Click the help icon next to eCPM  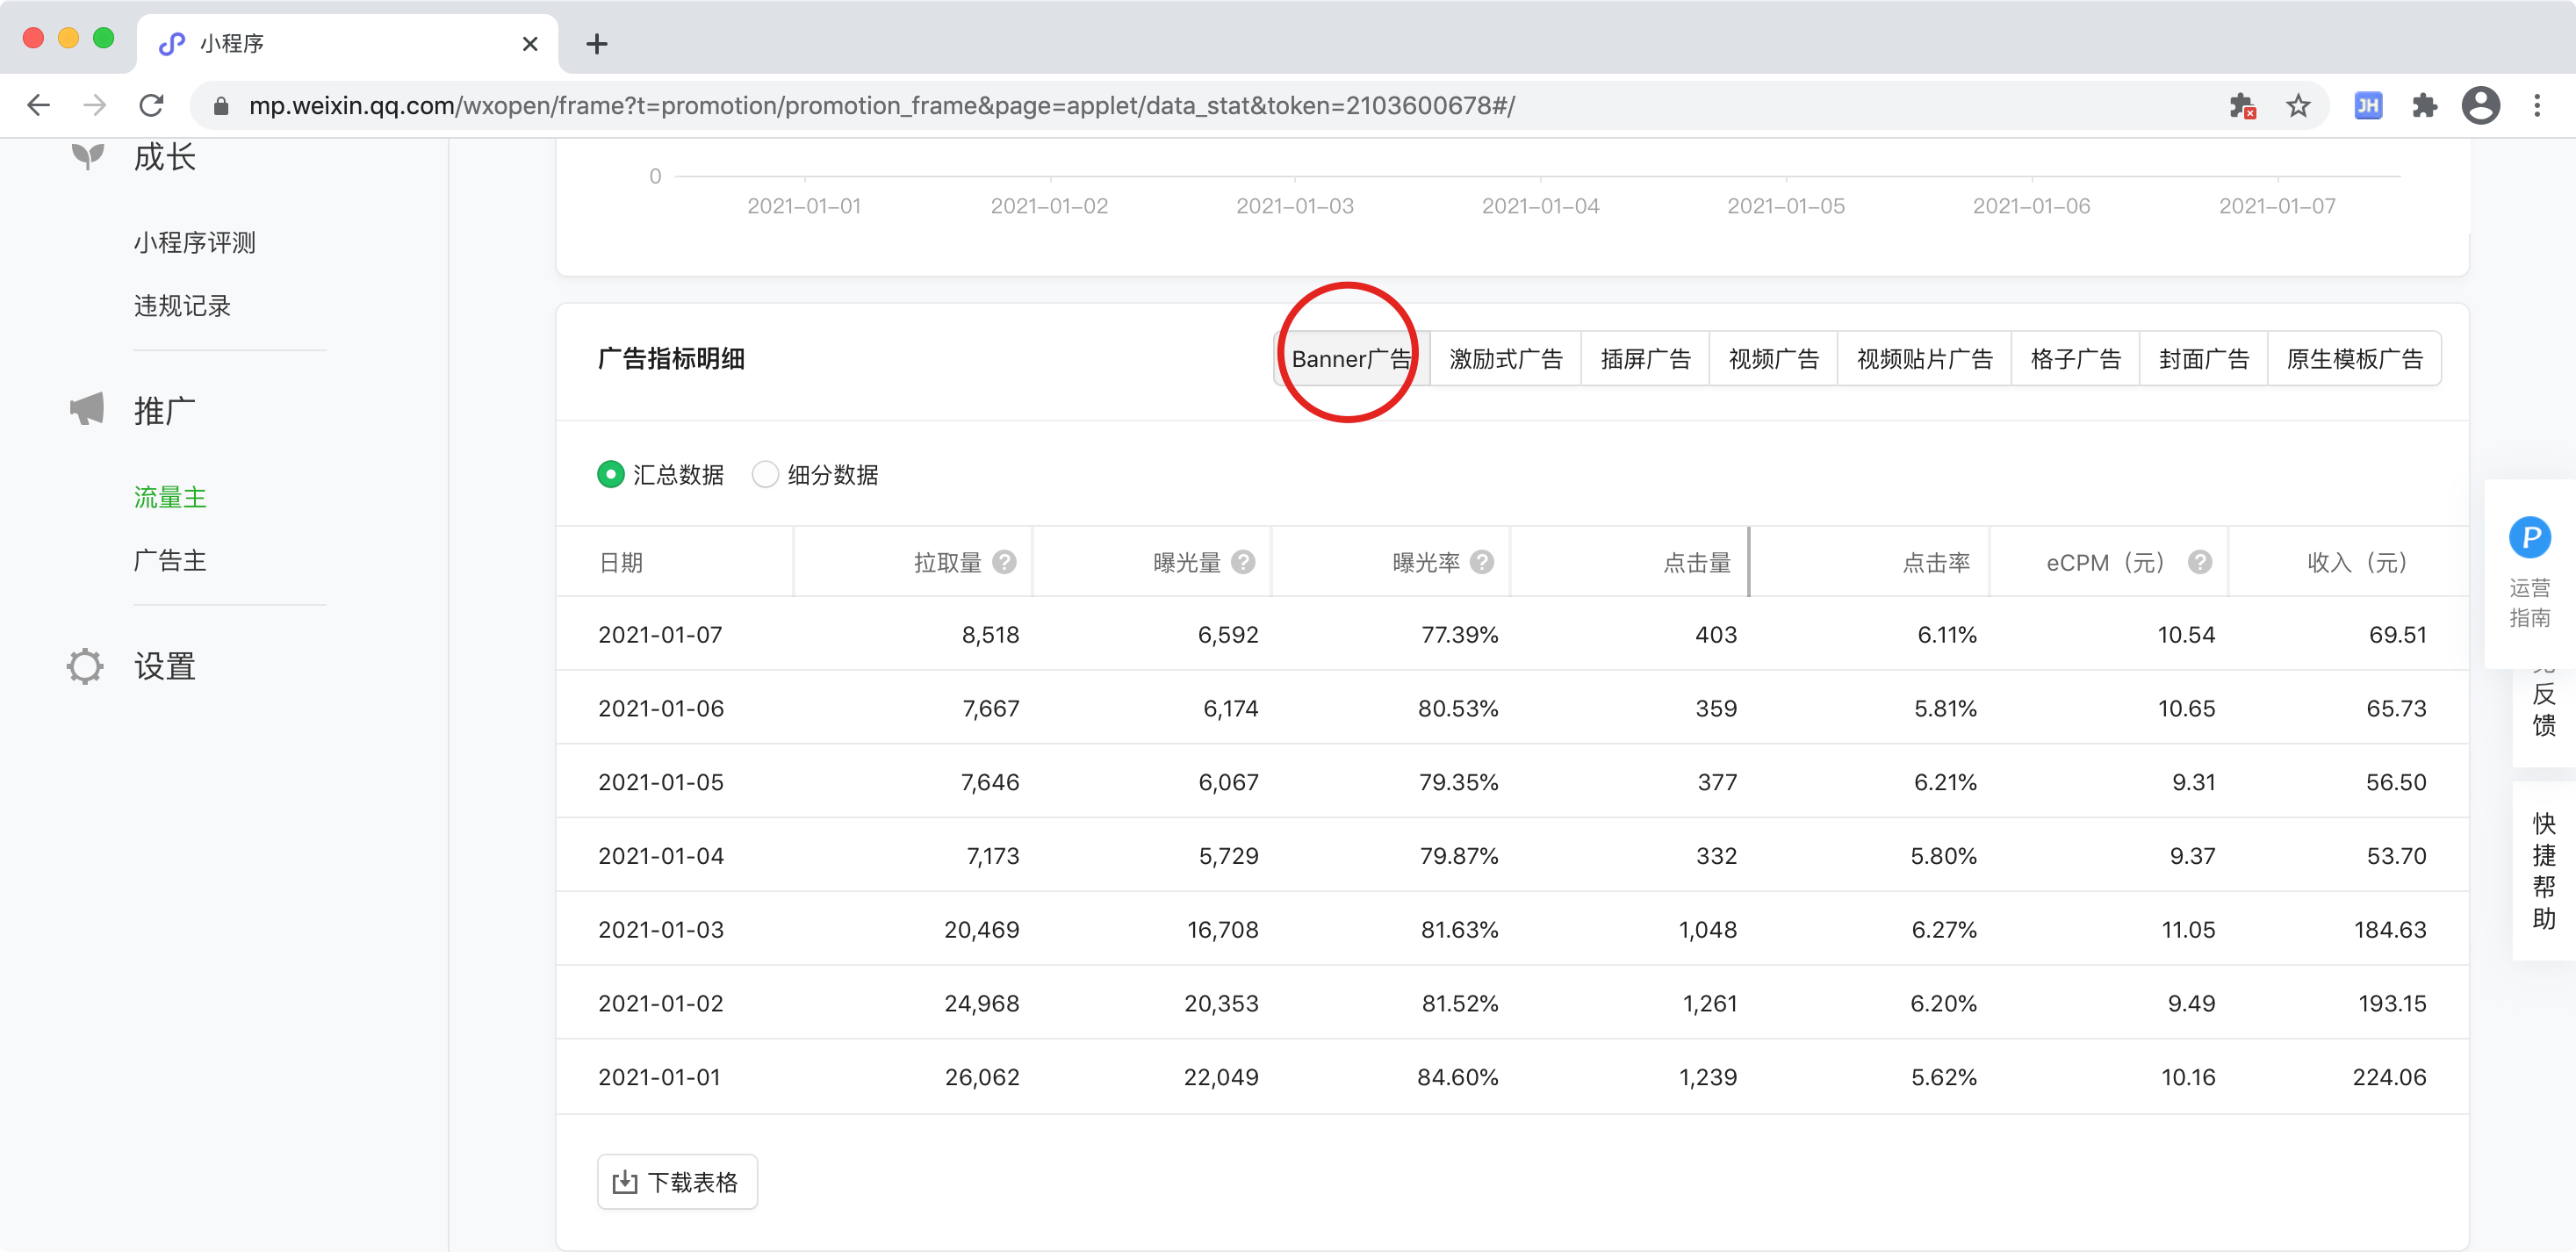click(x=2199, y=562)
